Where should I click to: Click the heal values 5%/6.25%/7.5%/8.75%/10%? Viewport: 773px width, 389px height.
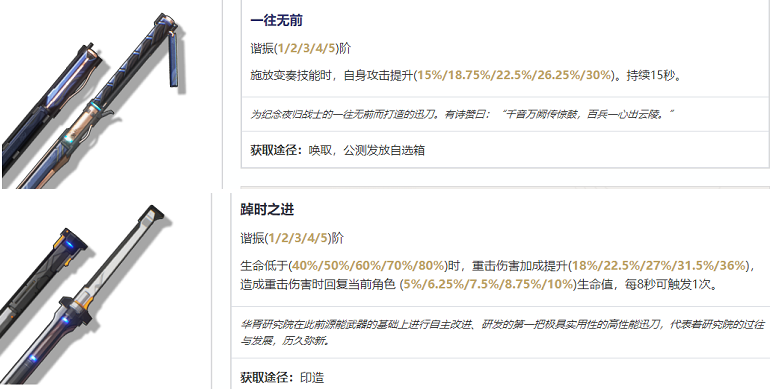(489, 284)
